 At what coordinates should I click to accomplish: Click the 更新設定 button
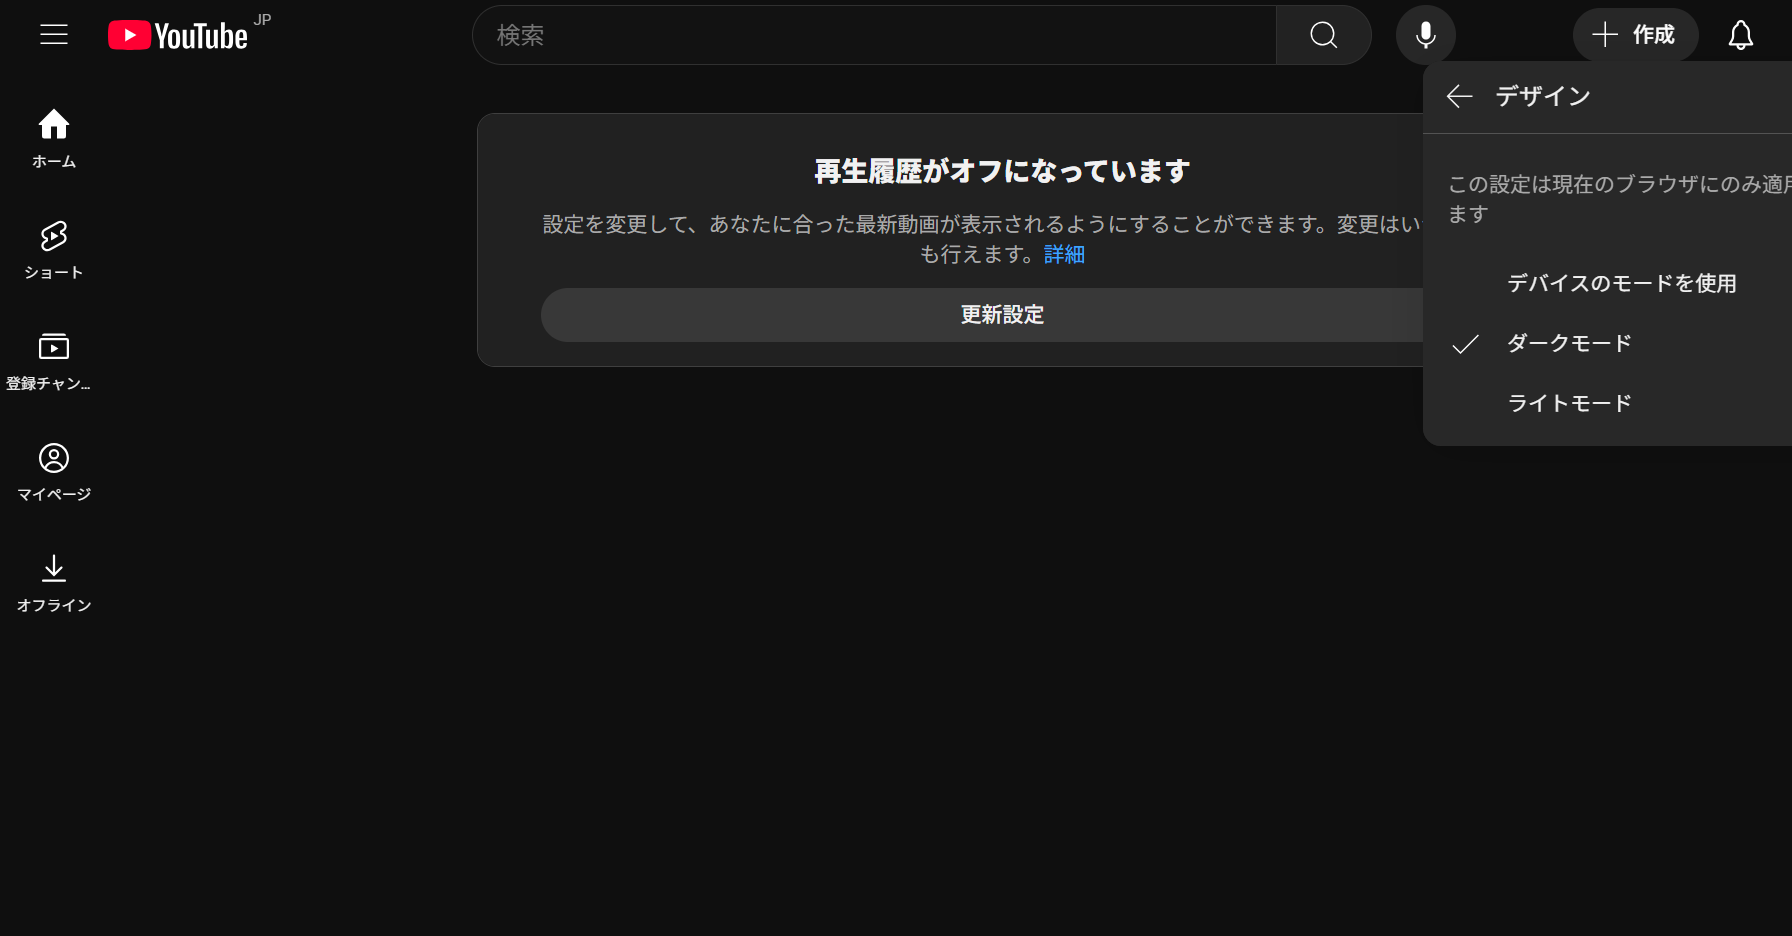click(x=1001, y=315)
